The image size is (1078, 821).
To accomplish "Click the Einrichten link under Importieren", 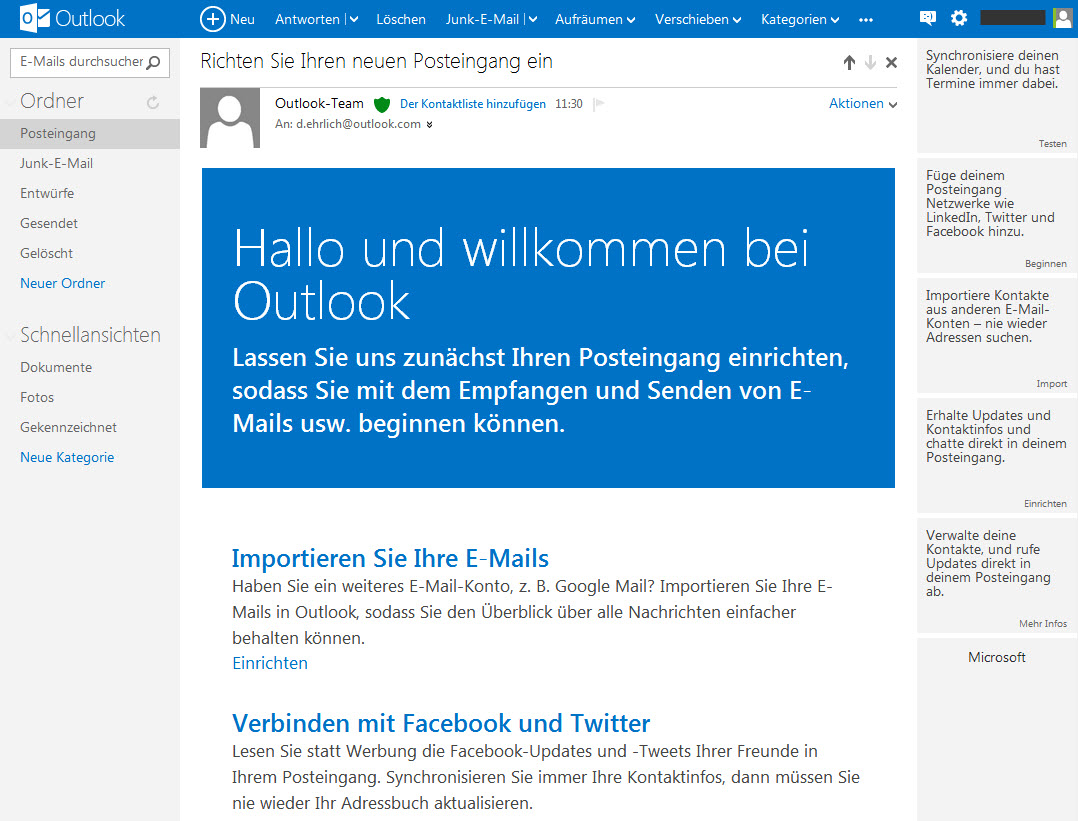I will [x=270, y=663].
